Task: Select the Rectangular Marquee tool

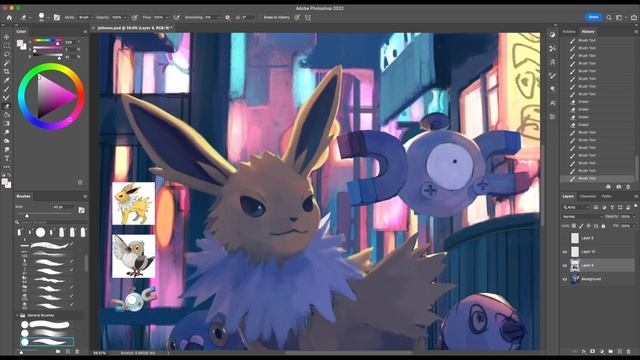Action: 7,45
